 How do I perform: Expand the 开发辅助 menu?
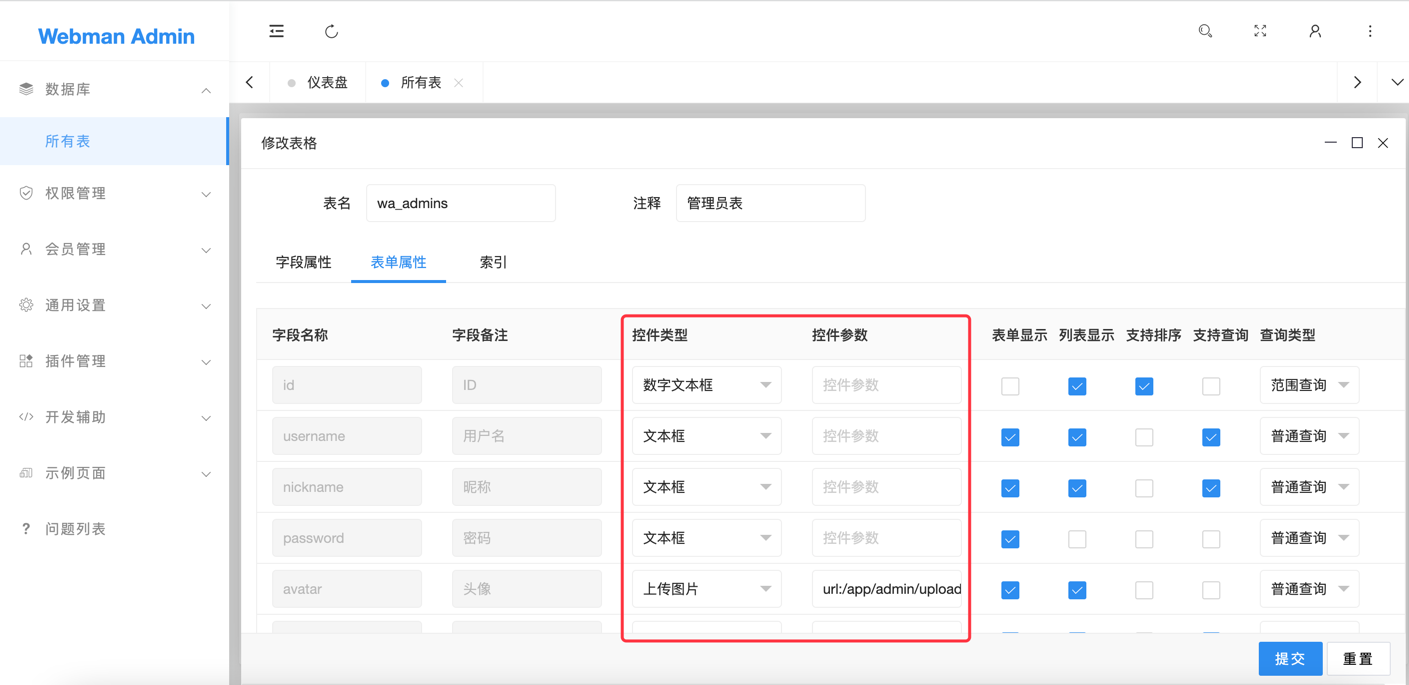(x=206, y=418)
